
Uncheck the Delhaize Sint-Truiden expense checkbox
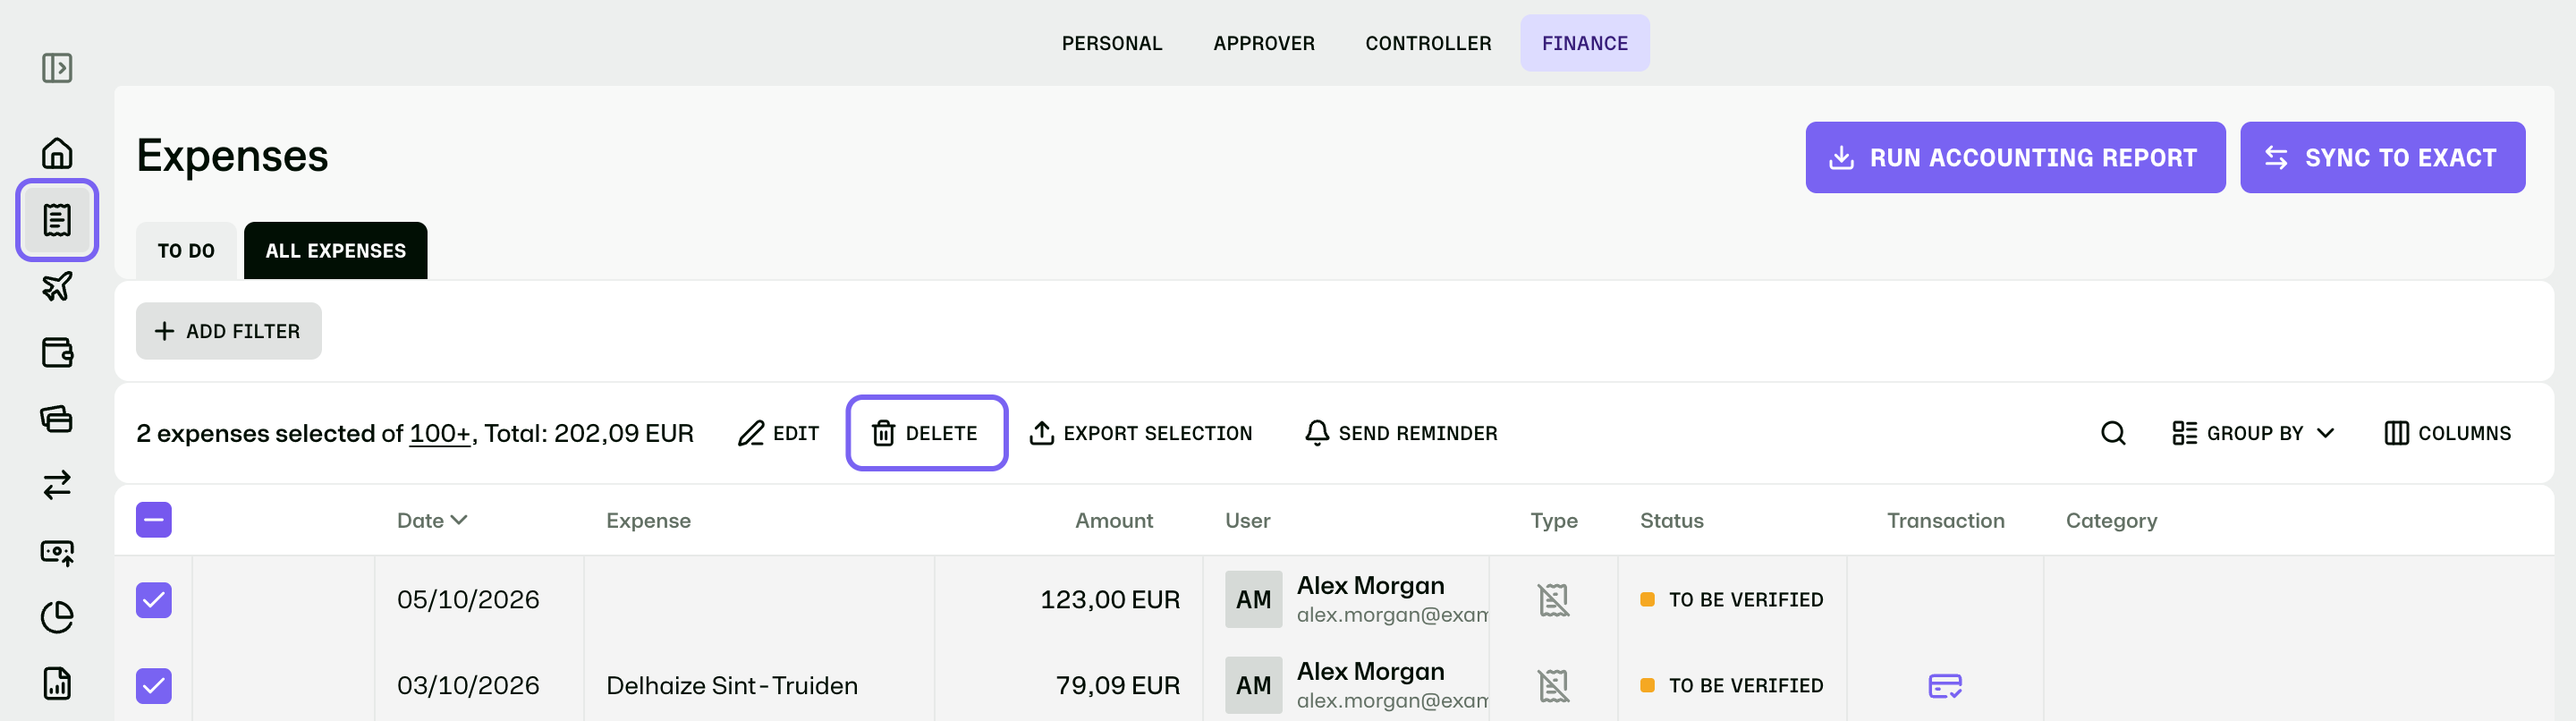[x=154, y=686]
